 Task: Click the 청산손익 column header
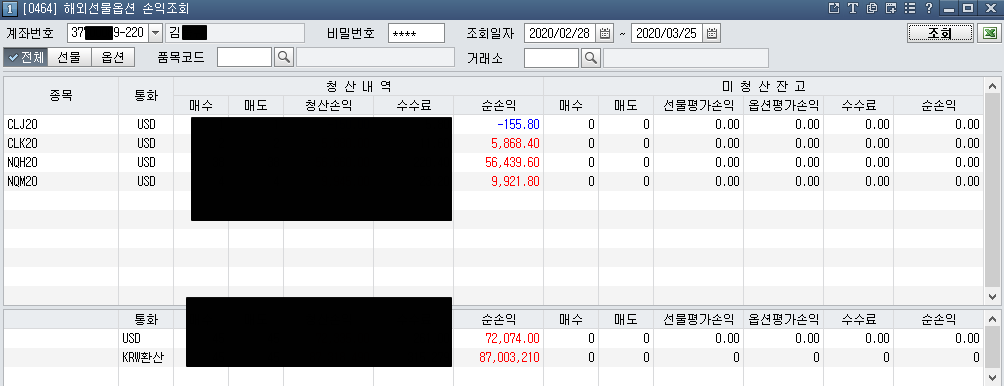tap(328, 106)
